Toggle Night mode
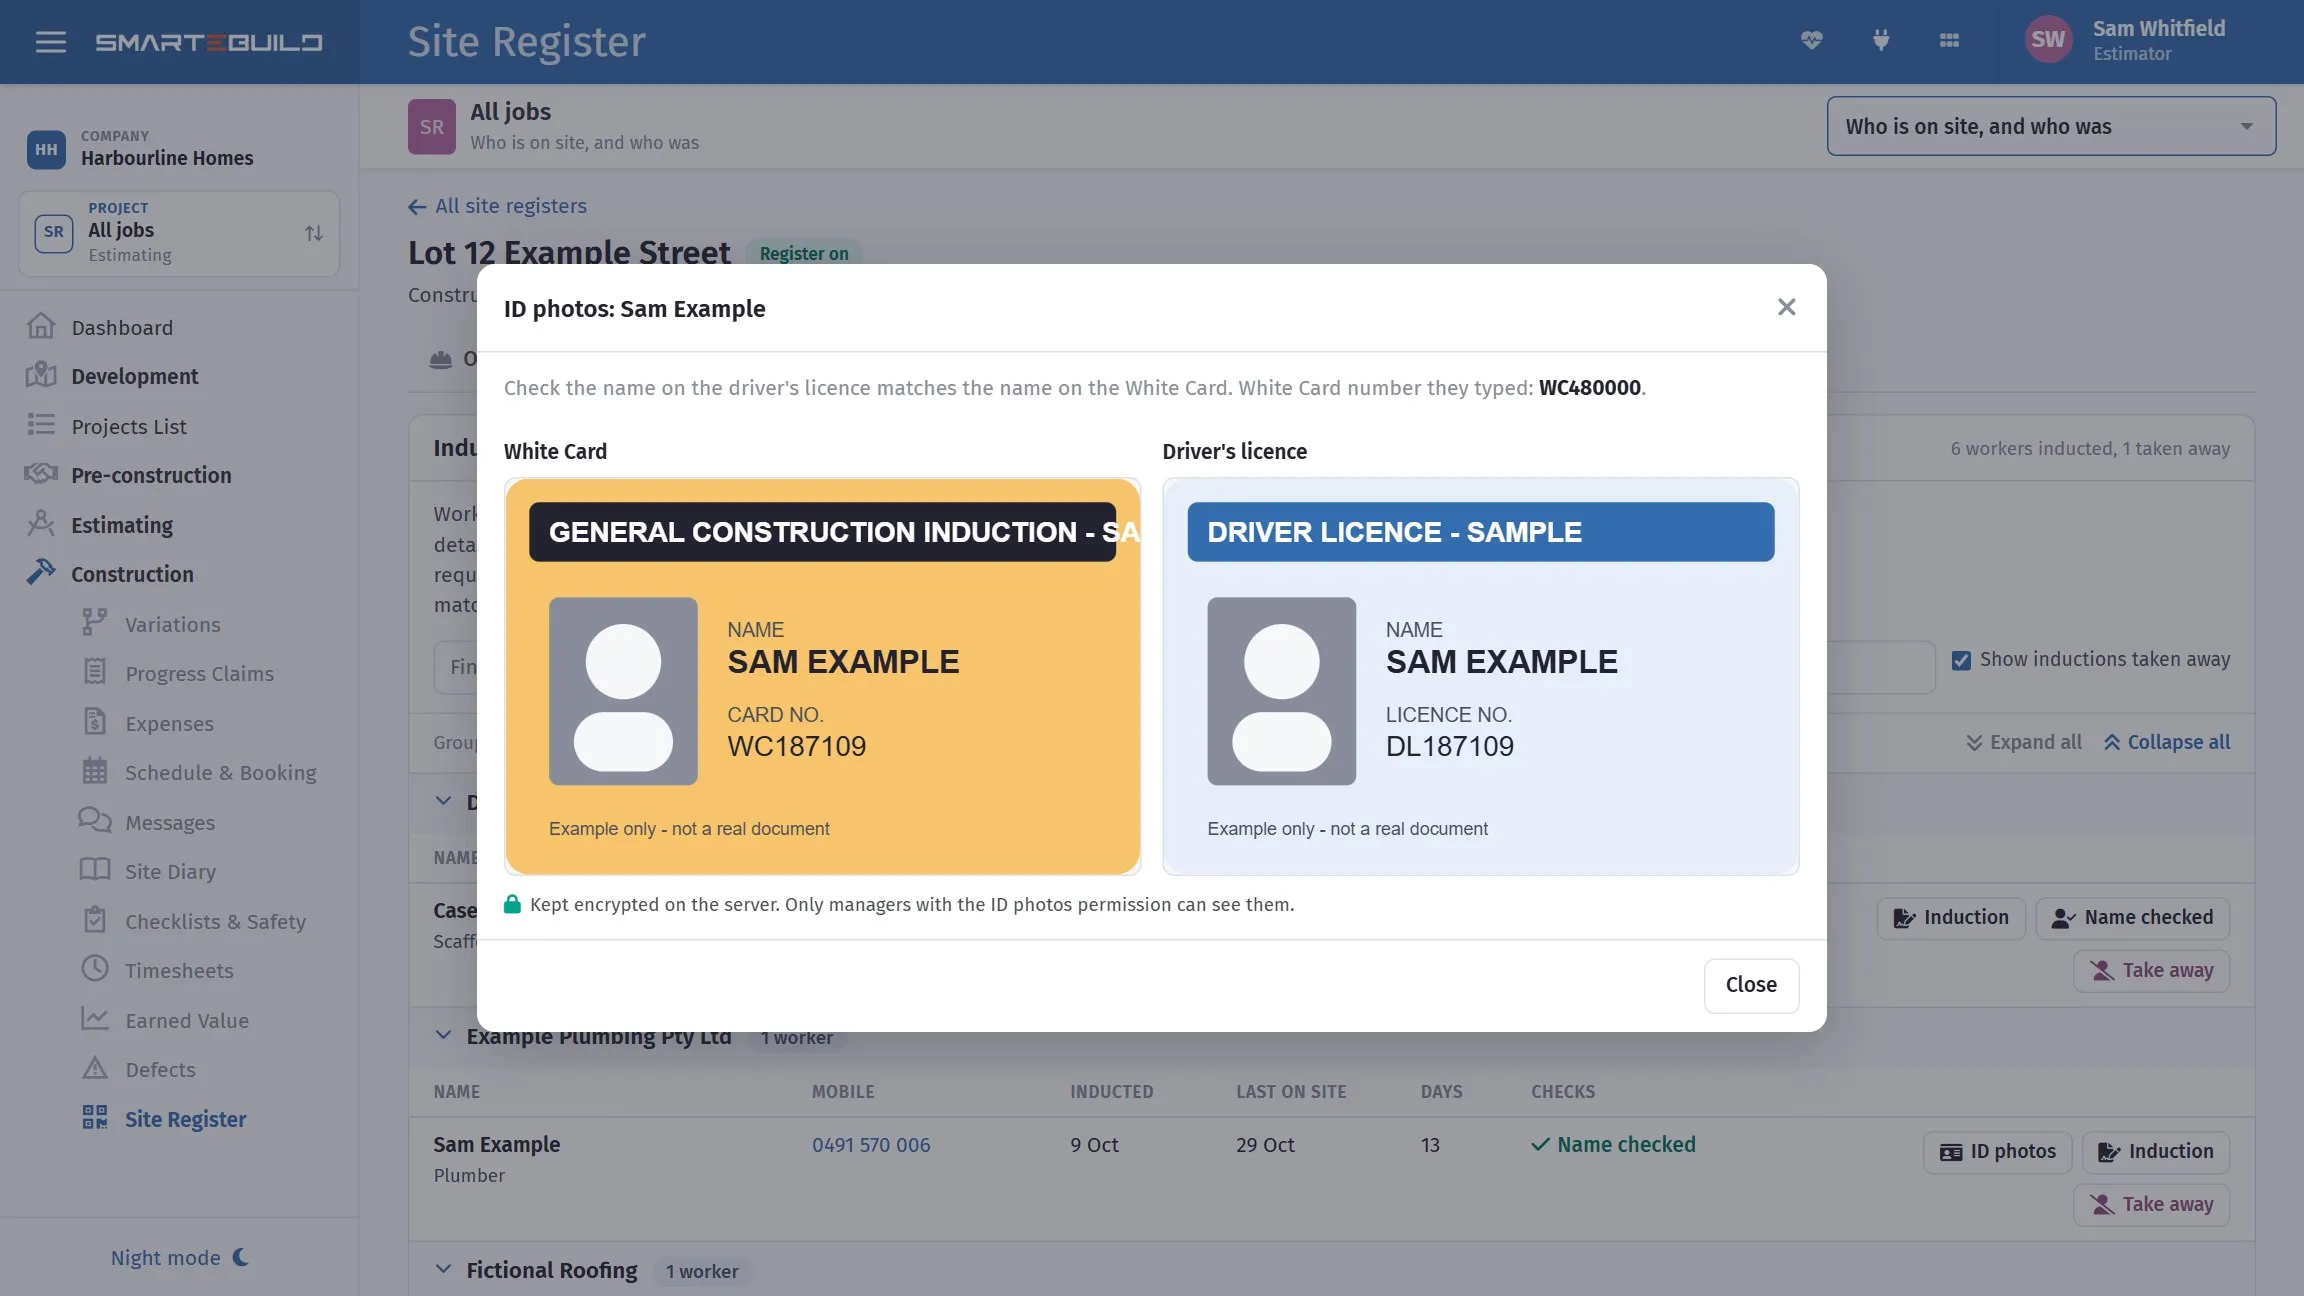 180,1258
